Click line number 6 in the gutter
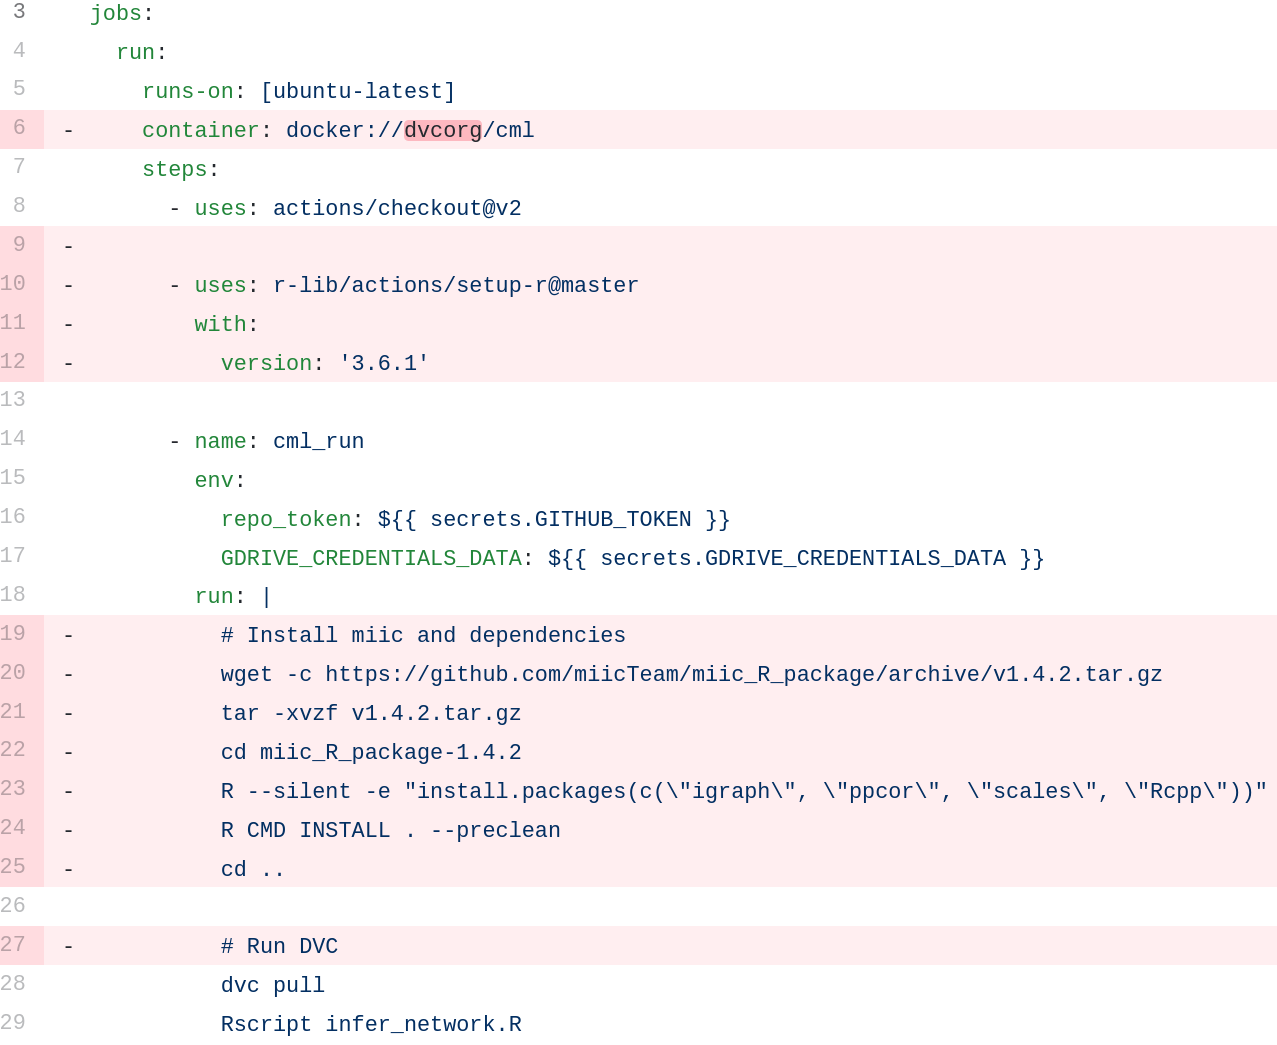1277x1045 pixels. point(19,128)
